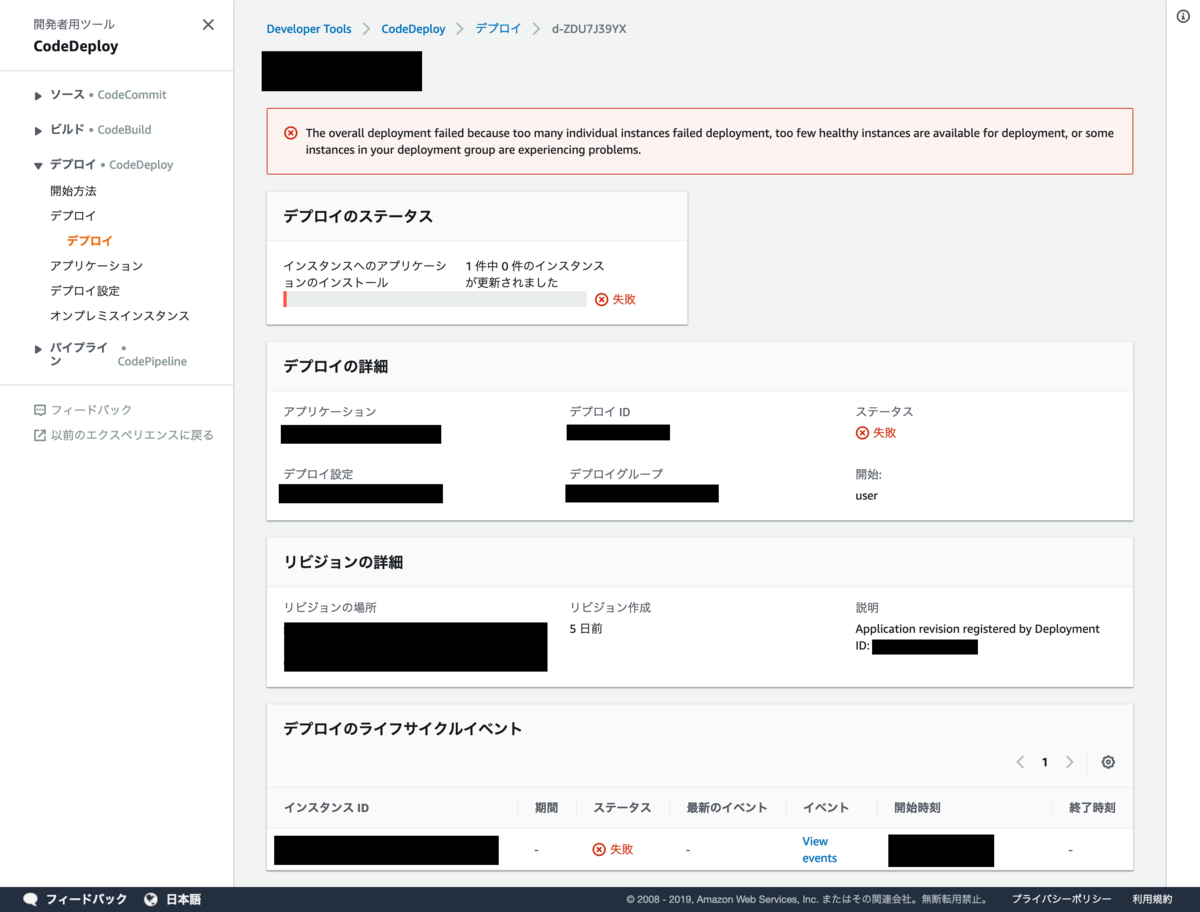The width and height of the screenshot is (1200, 912).
Task: Open lifecycle events table settings gear
Action: pyautogui.click(x=1108, y=762)
